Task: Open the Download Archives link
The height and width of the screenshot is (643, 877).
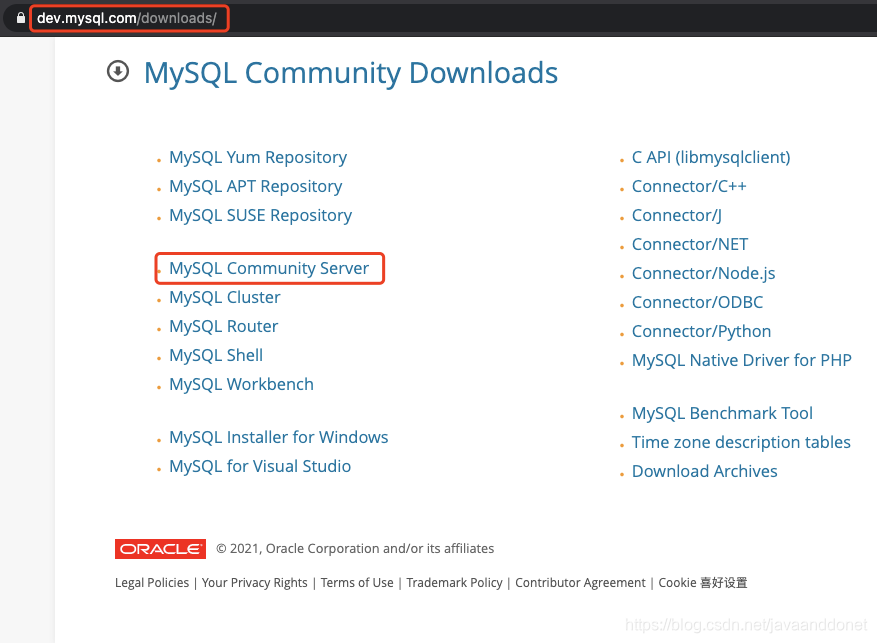Action: (x=705, y=471)
